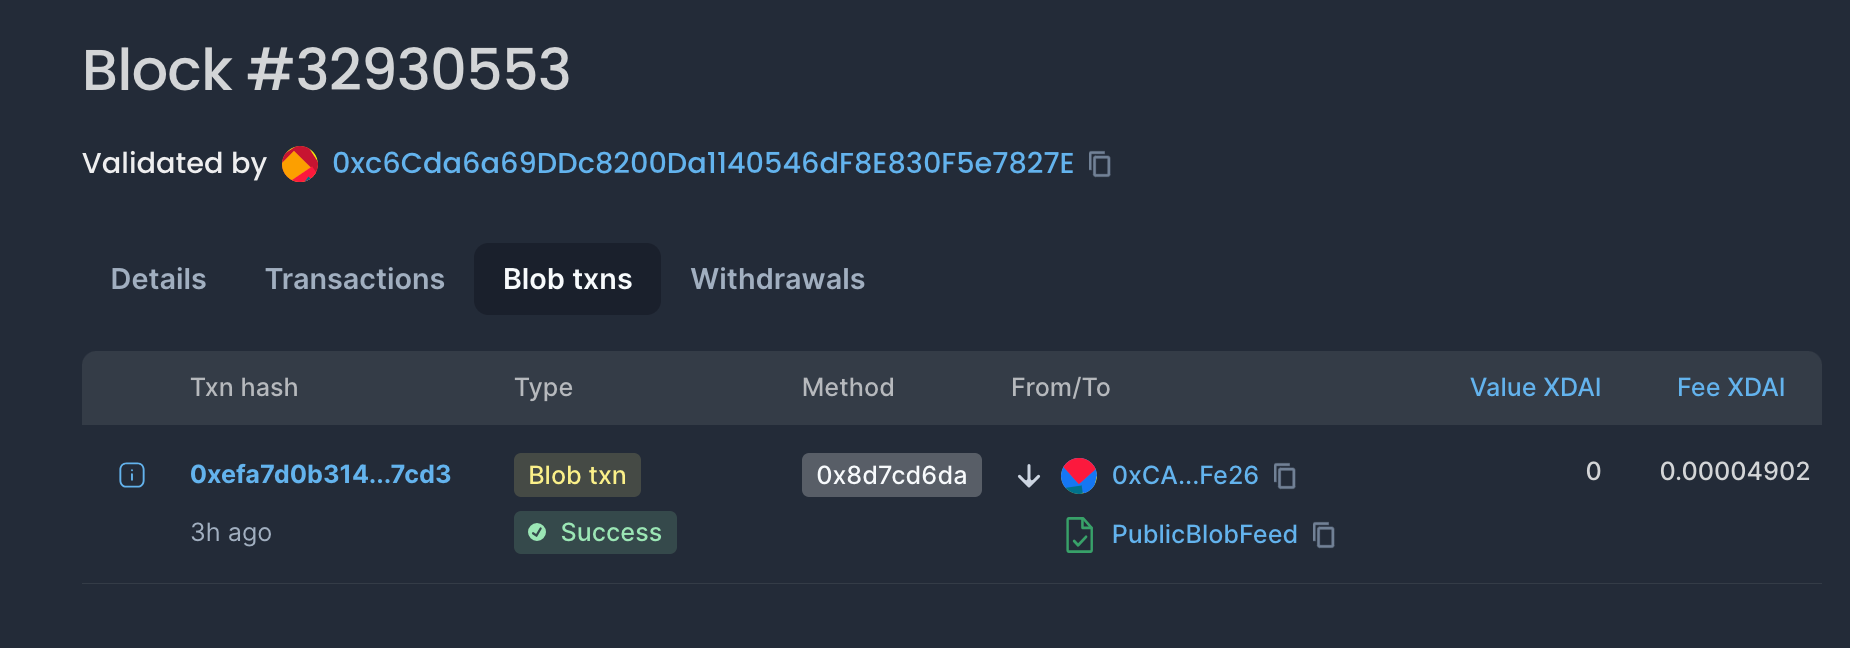Screen dimensions: 1850x648
Task: Re-select the Blob txns tab
Action: pos(567,279)
